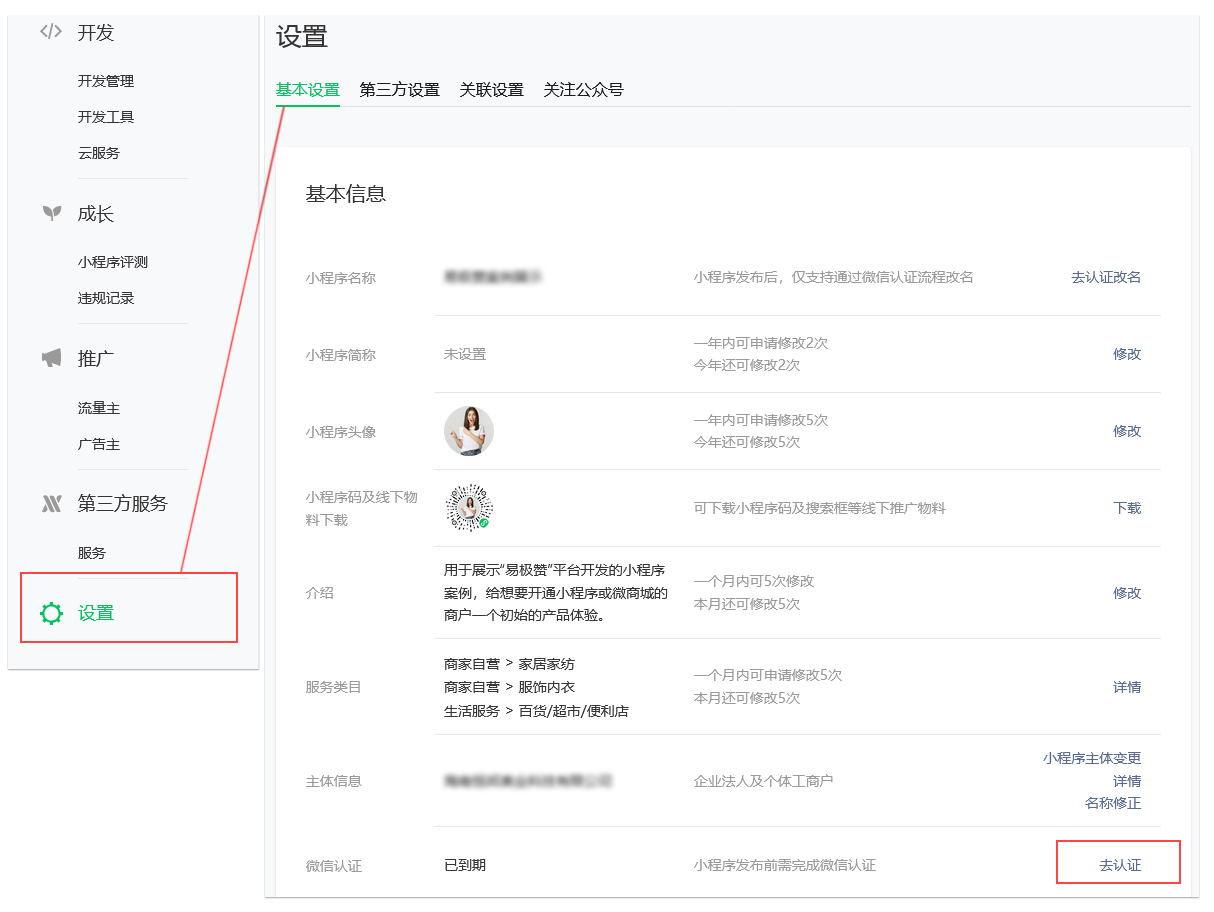This screenshot has width=1214, height=912.
Task: Open the 关联设置 tab
Action: click(x=491, y=90)
